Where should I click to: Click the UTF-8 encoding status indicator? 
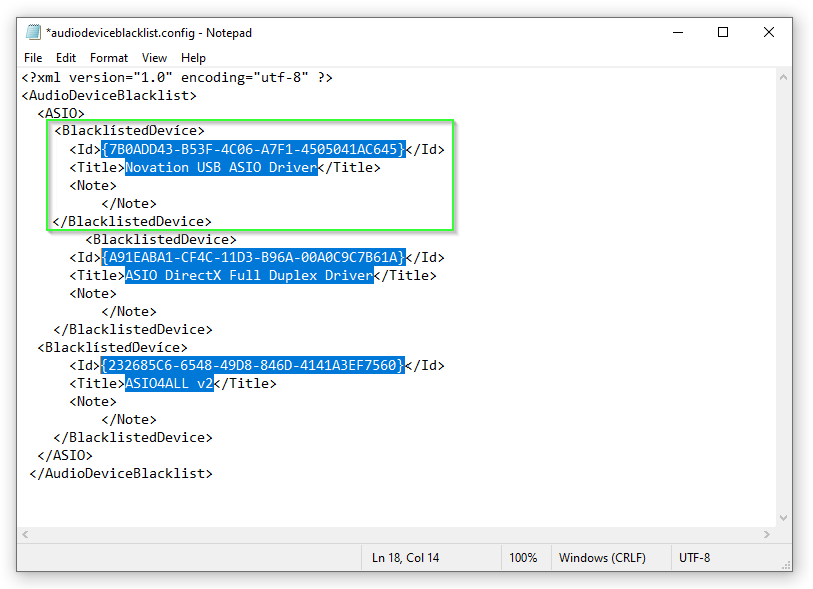[694, 558]
